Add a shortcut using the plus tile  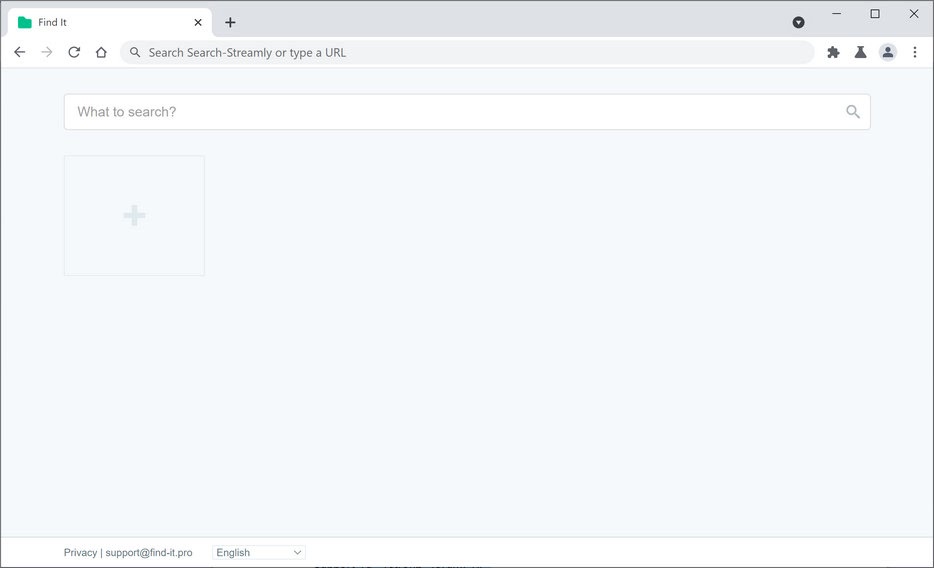coord(134,216)
